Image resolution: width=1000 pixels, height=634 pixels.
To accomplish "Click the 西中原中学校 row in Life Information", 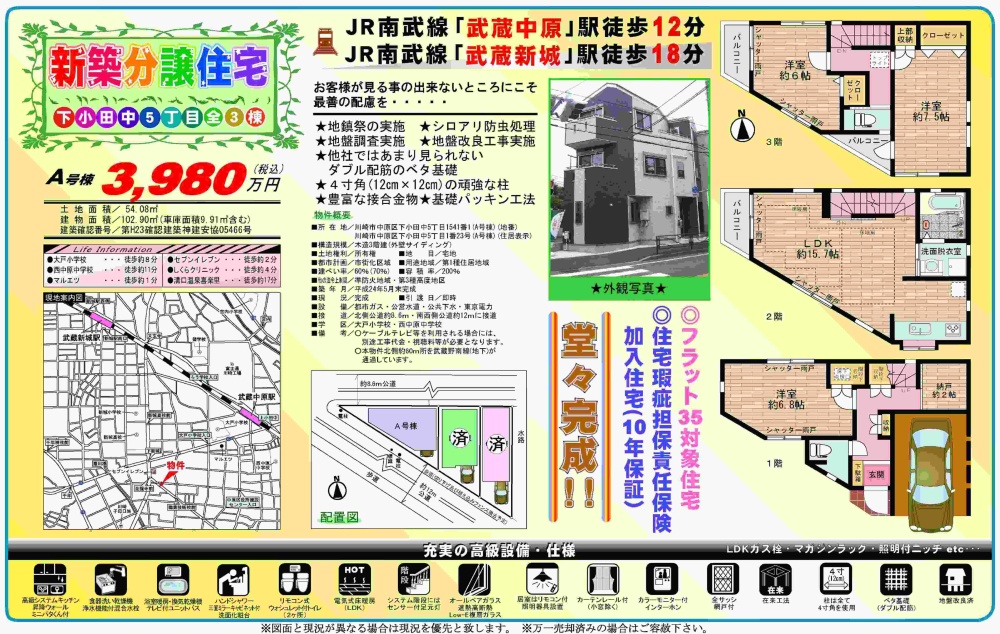I will coord(103,270).
